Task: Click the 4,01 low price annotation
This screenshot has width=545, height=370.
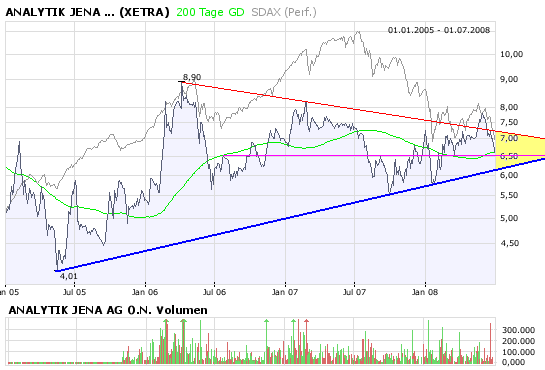Action: click(68, 276)
